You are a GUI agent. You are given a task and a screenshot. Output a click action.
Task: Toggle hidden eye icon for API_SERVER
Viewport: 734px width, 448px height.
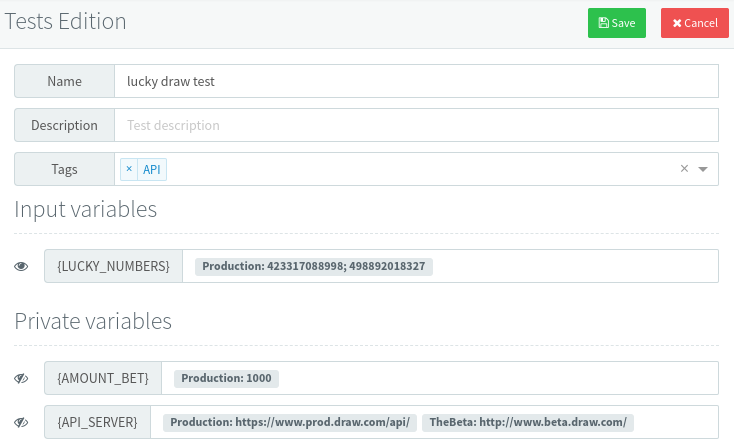(x=22, y=422)
